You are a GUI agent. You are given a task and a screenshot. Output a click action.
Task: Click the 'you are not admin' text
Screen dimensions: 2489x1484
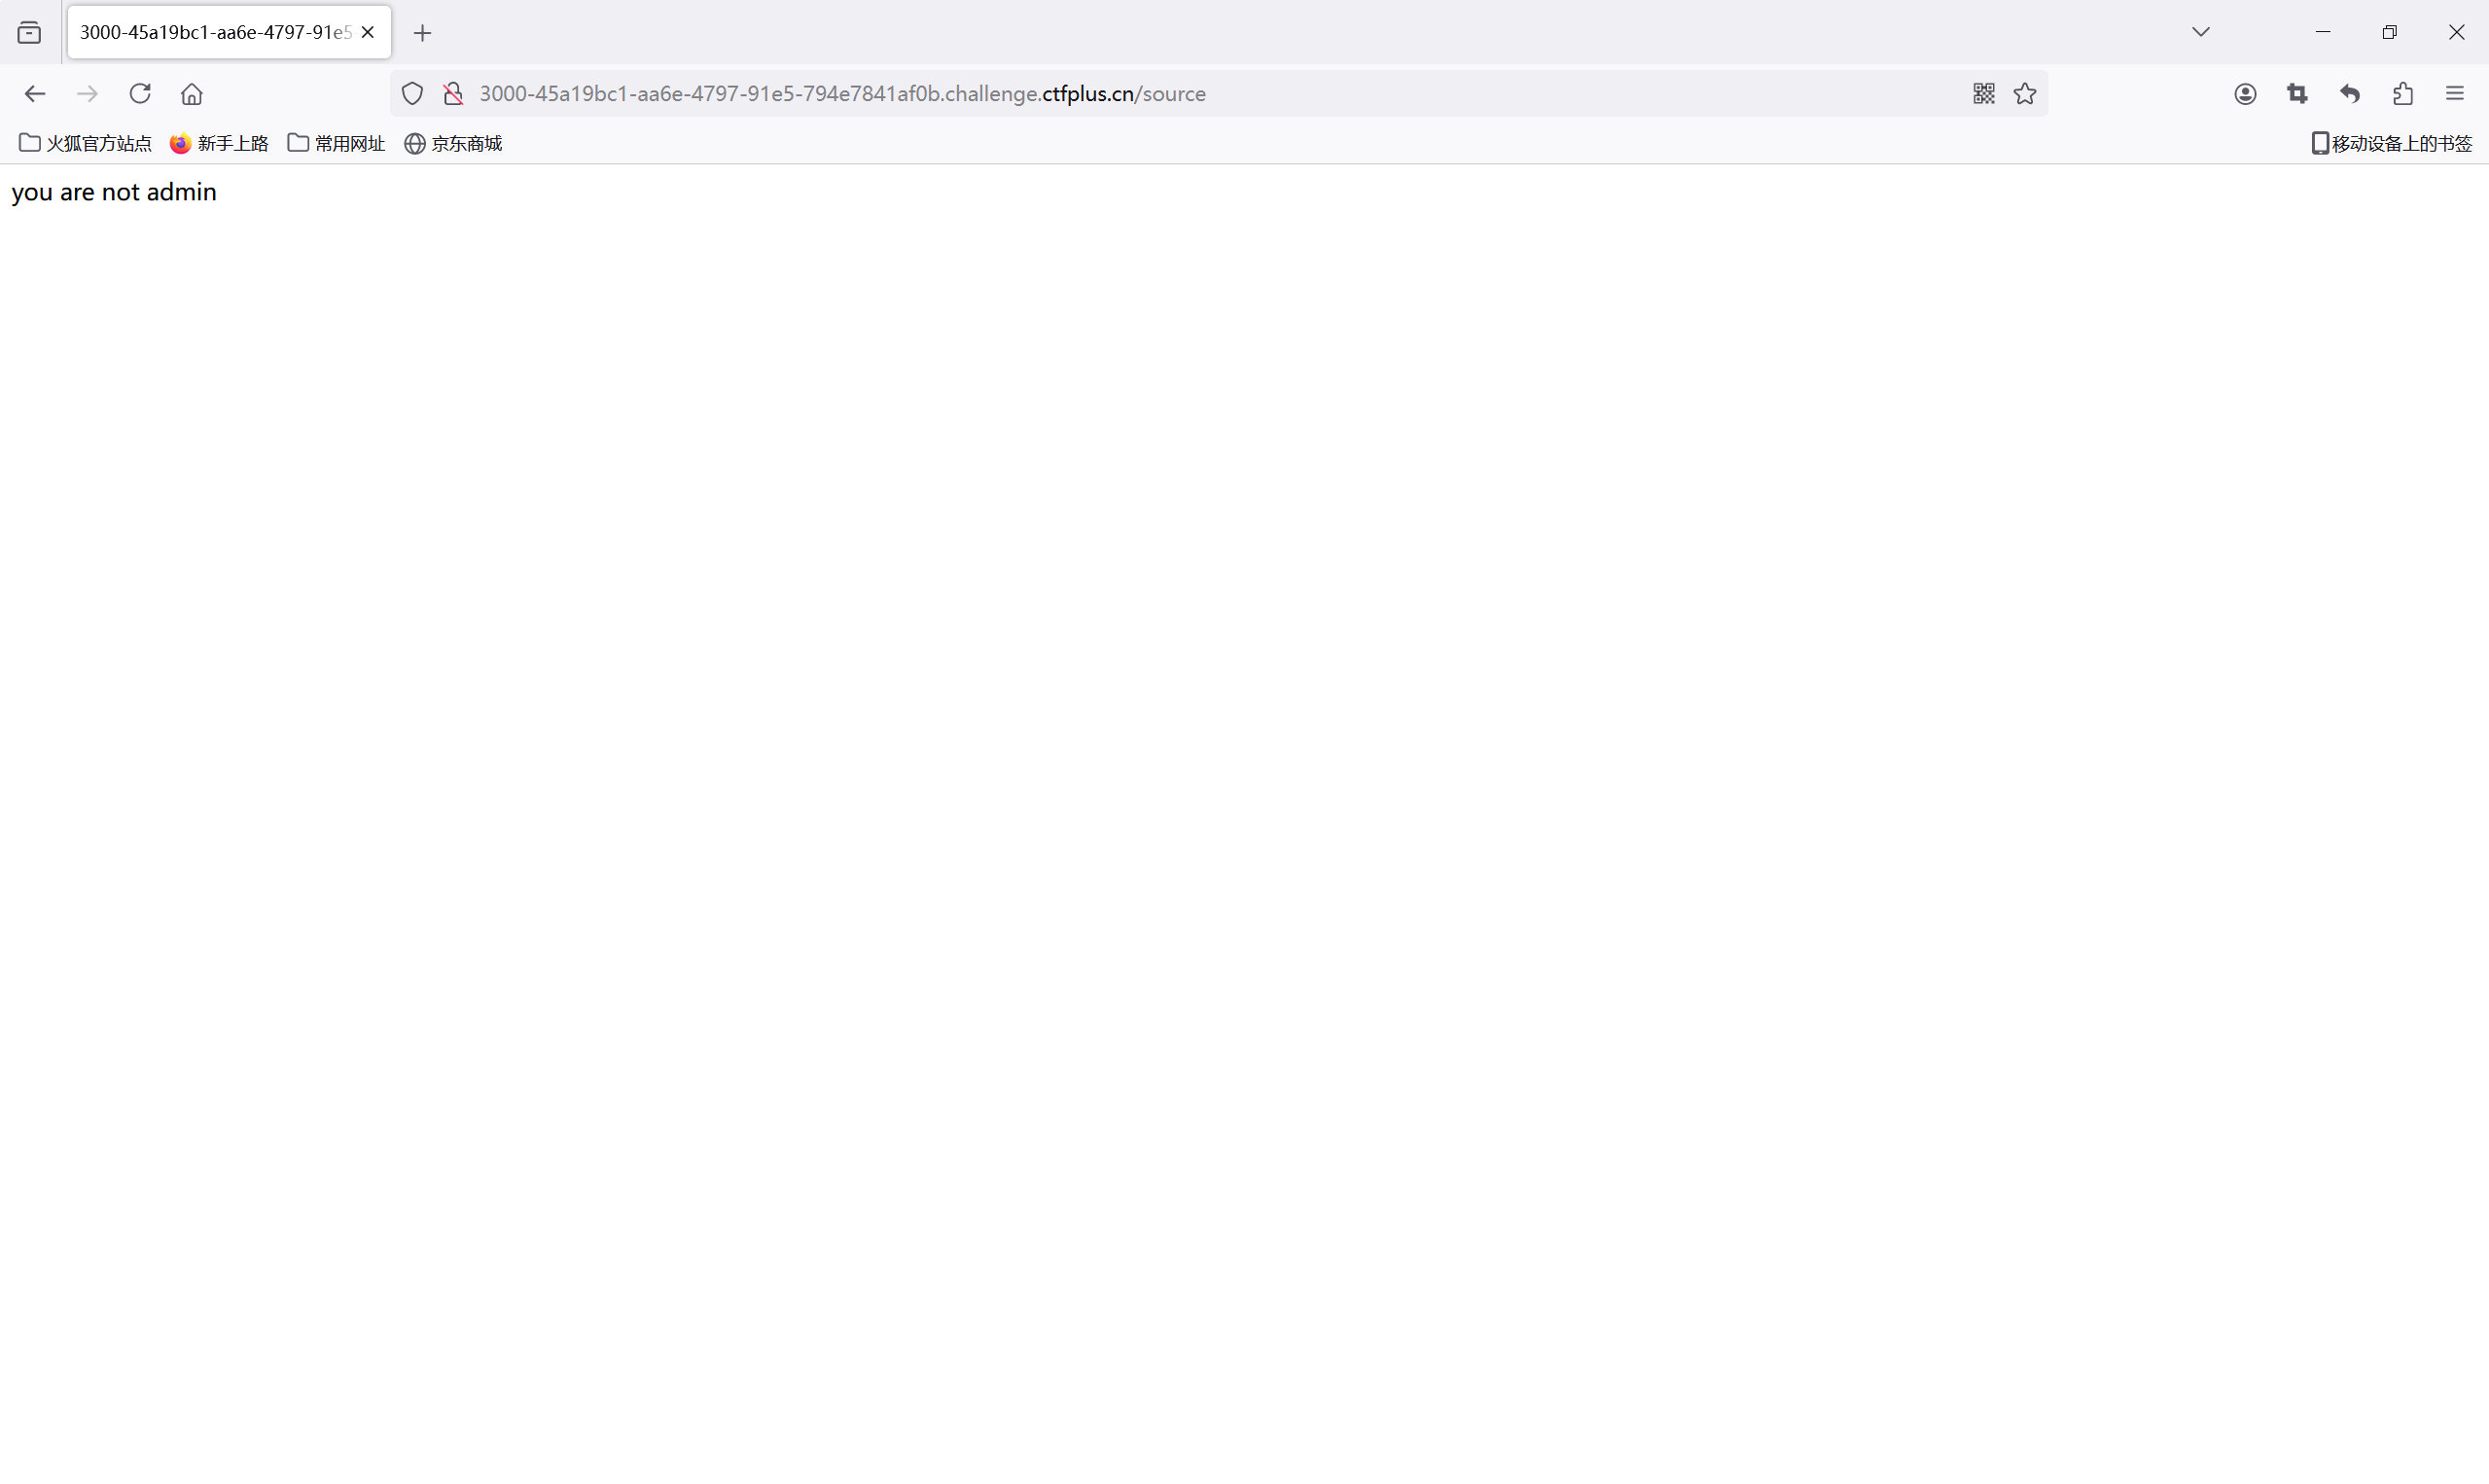click(x=114, y=192)
